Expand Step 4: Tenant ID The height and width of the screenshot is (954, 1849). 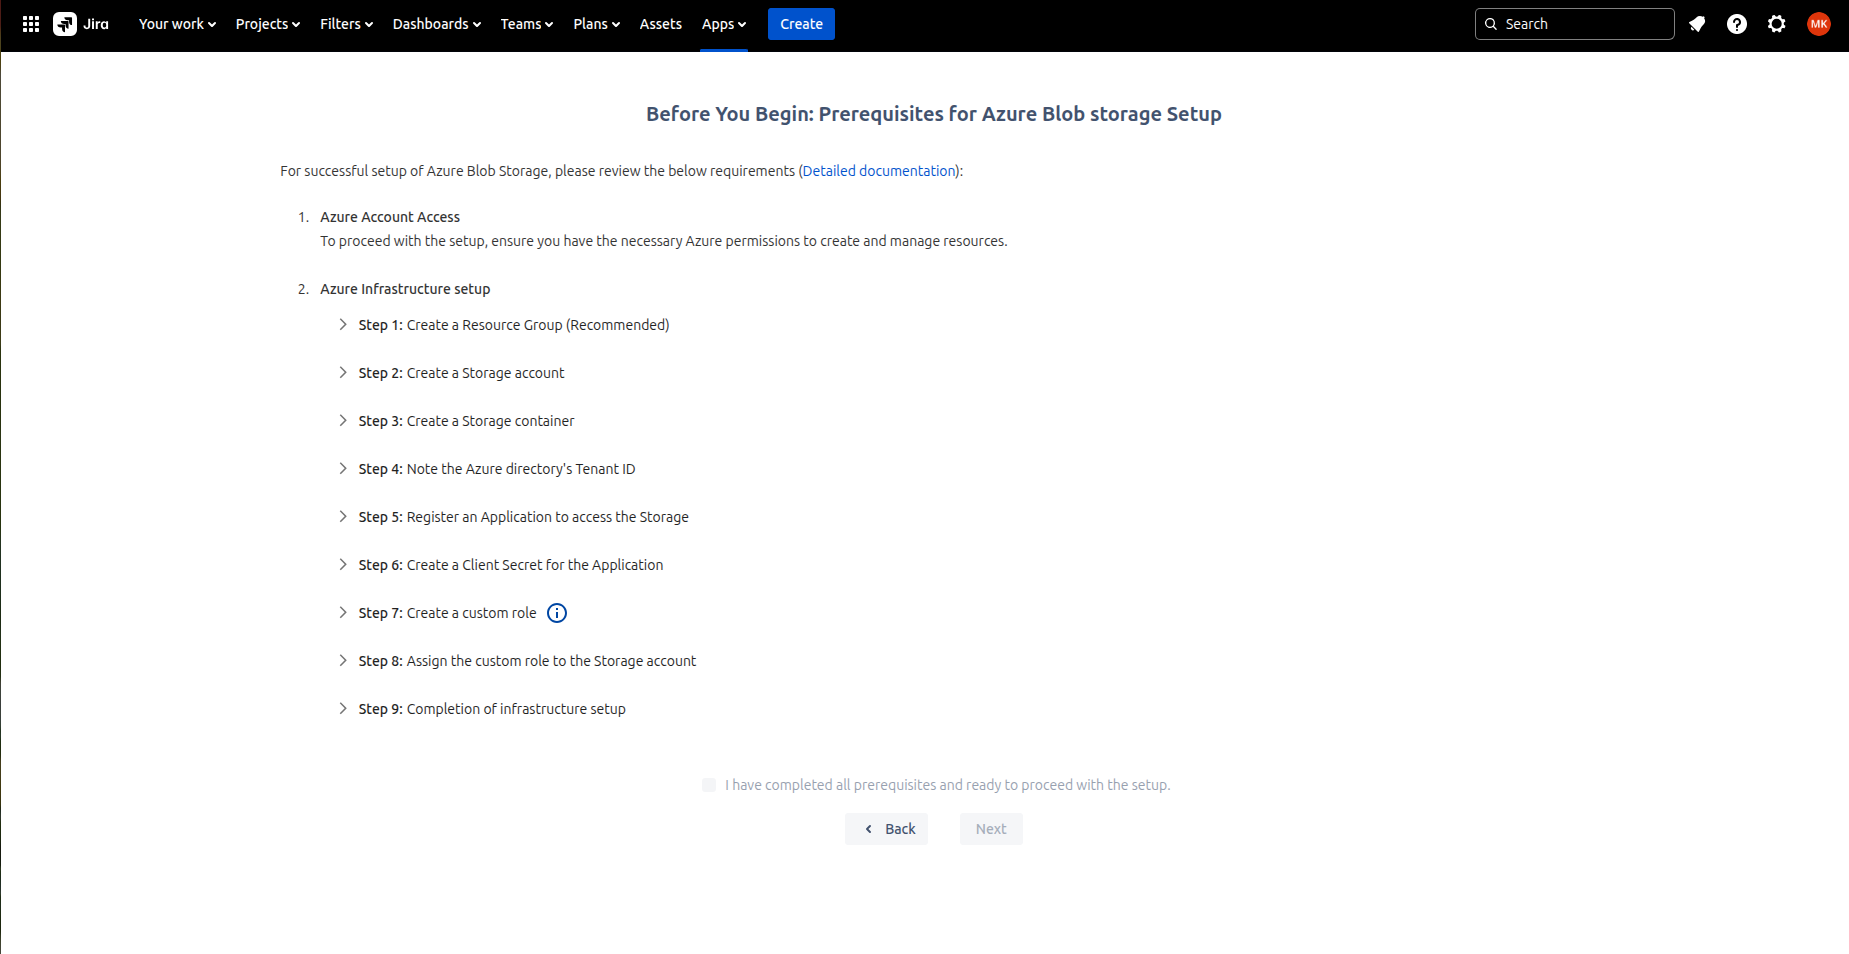pyautogui.click(x=343, y=469)
